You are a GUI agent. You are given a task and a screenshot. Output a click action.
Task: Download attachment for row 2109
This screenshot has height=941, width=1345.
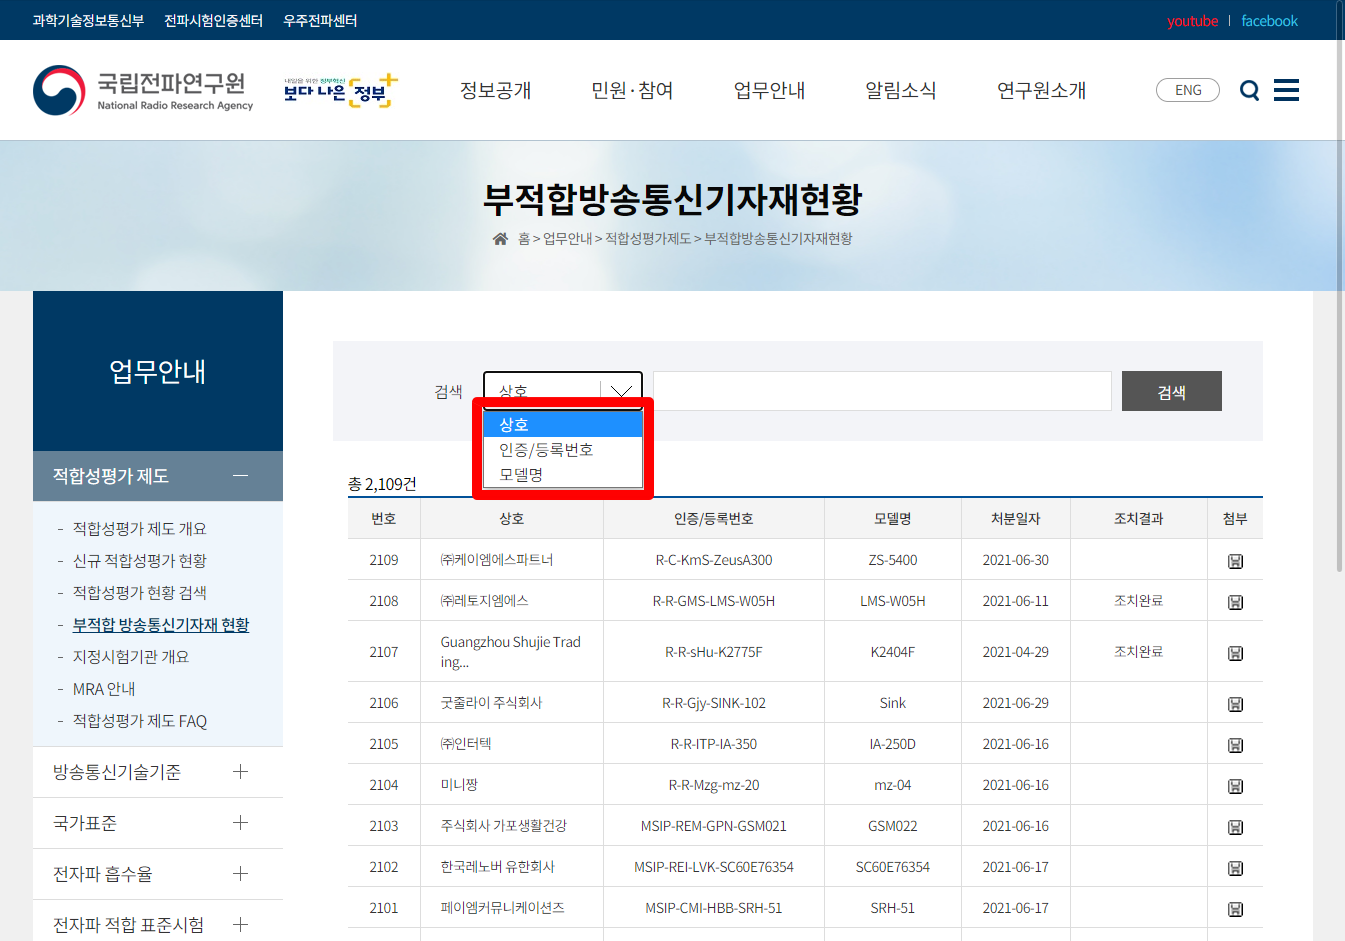(1235, 561)
